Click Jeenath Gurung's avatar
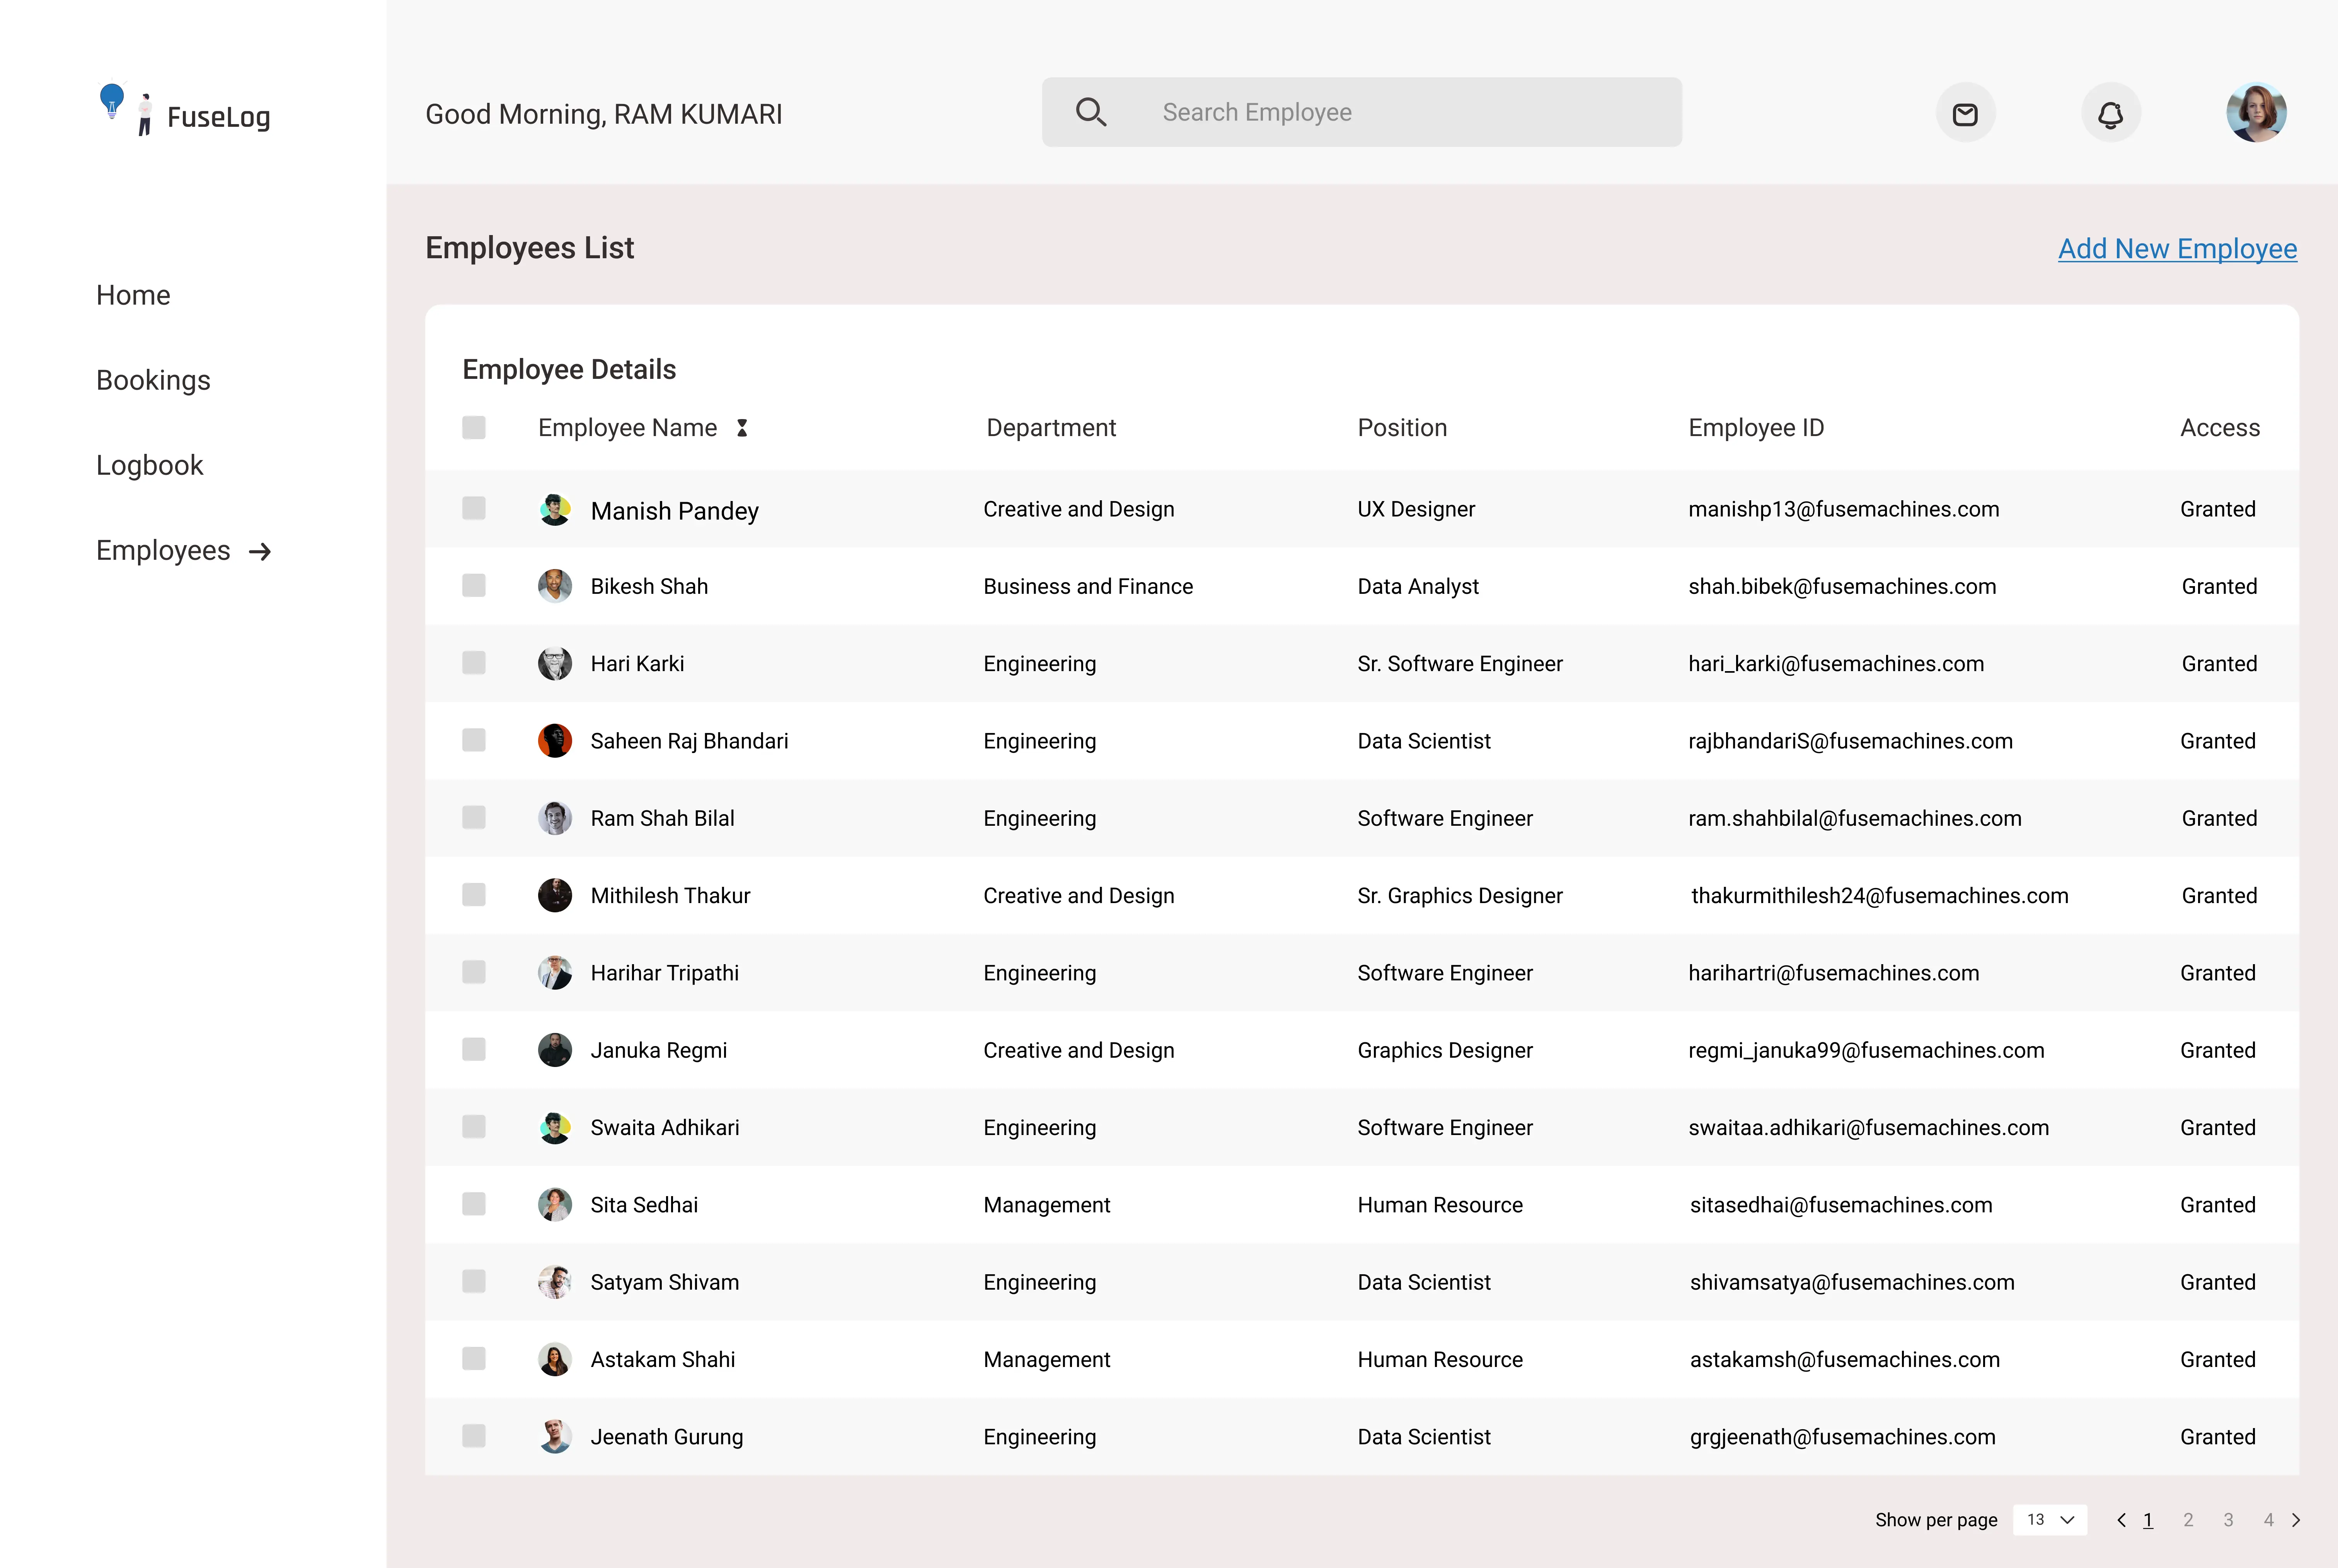 point(555,1436)
